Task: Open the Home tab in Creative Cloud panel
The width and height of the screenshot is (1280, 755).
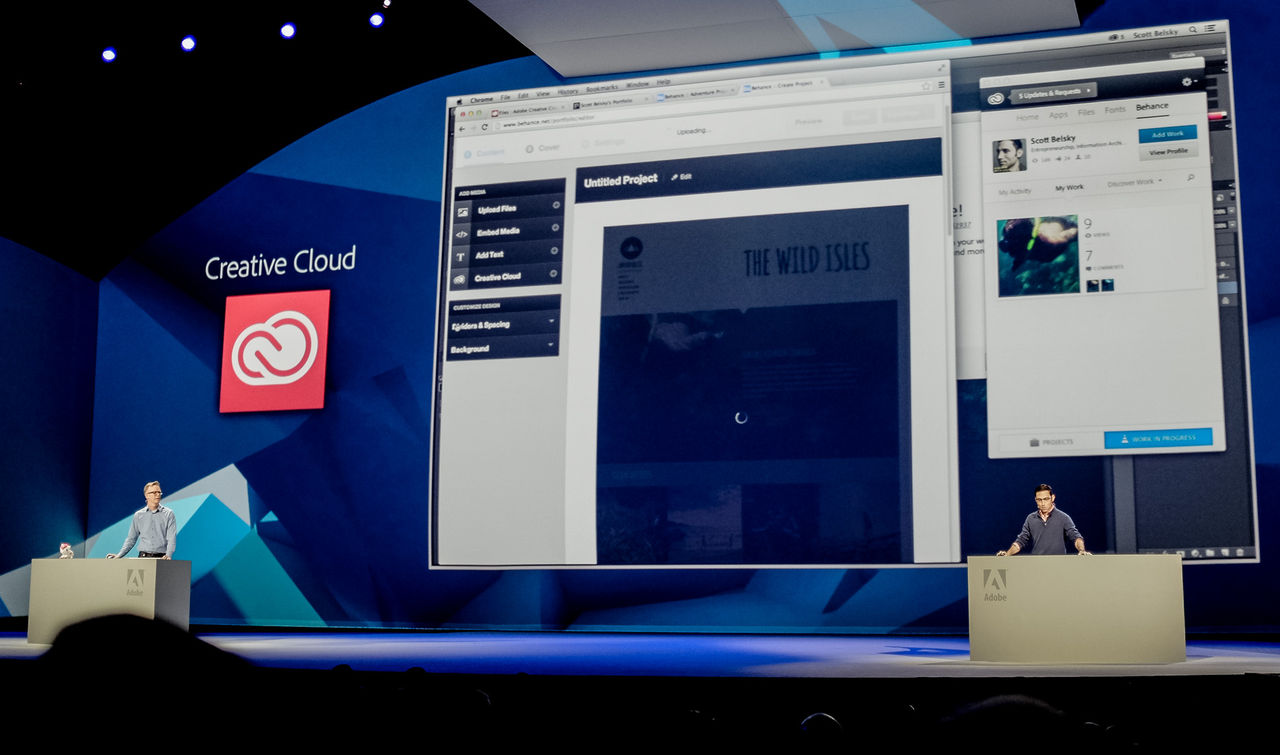Action: click(x=1027, y=116)
